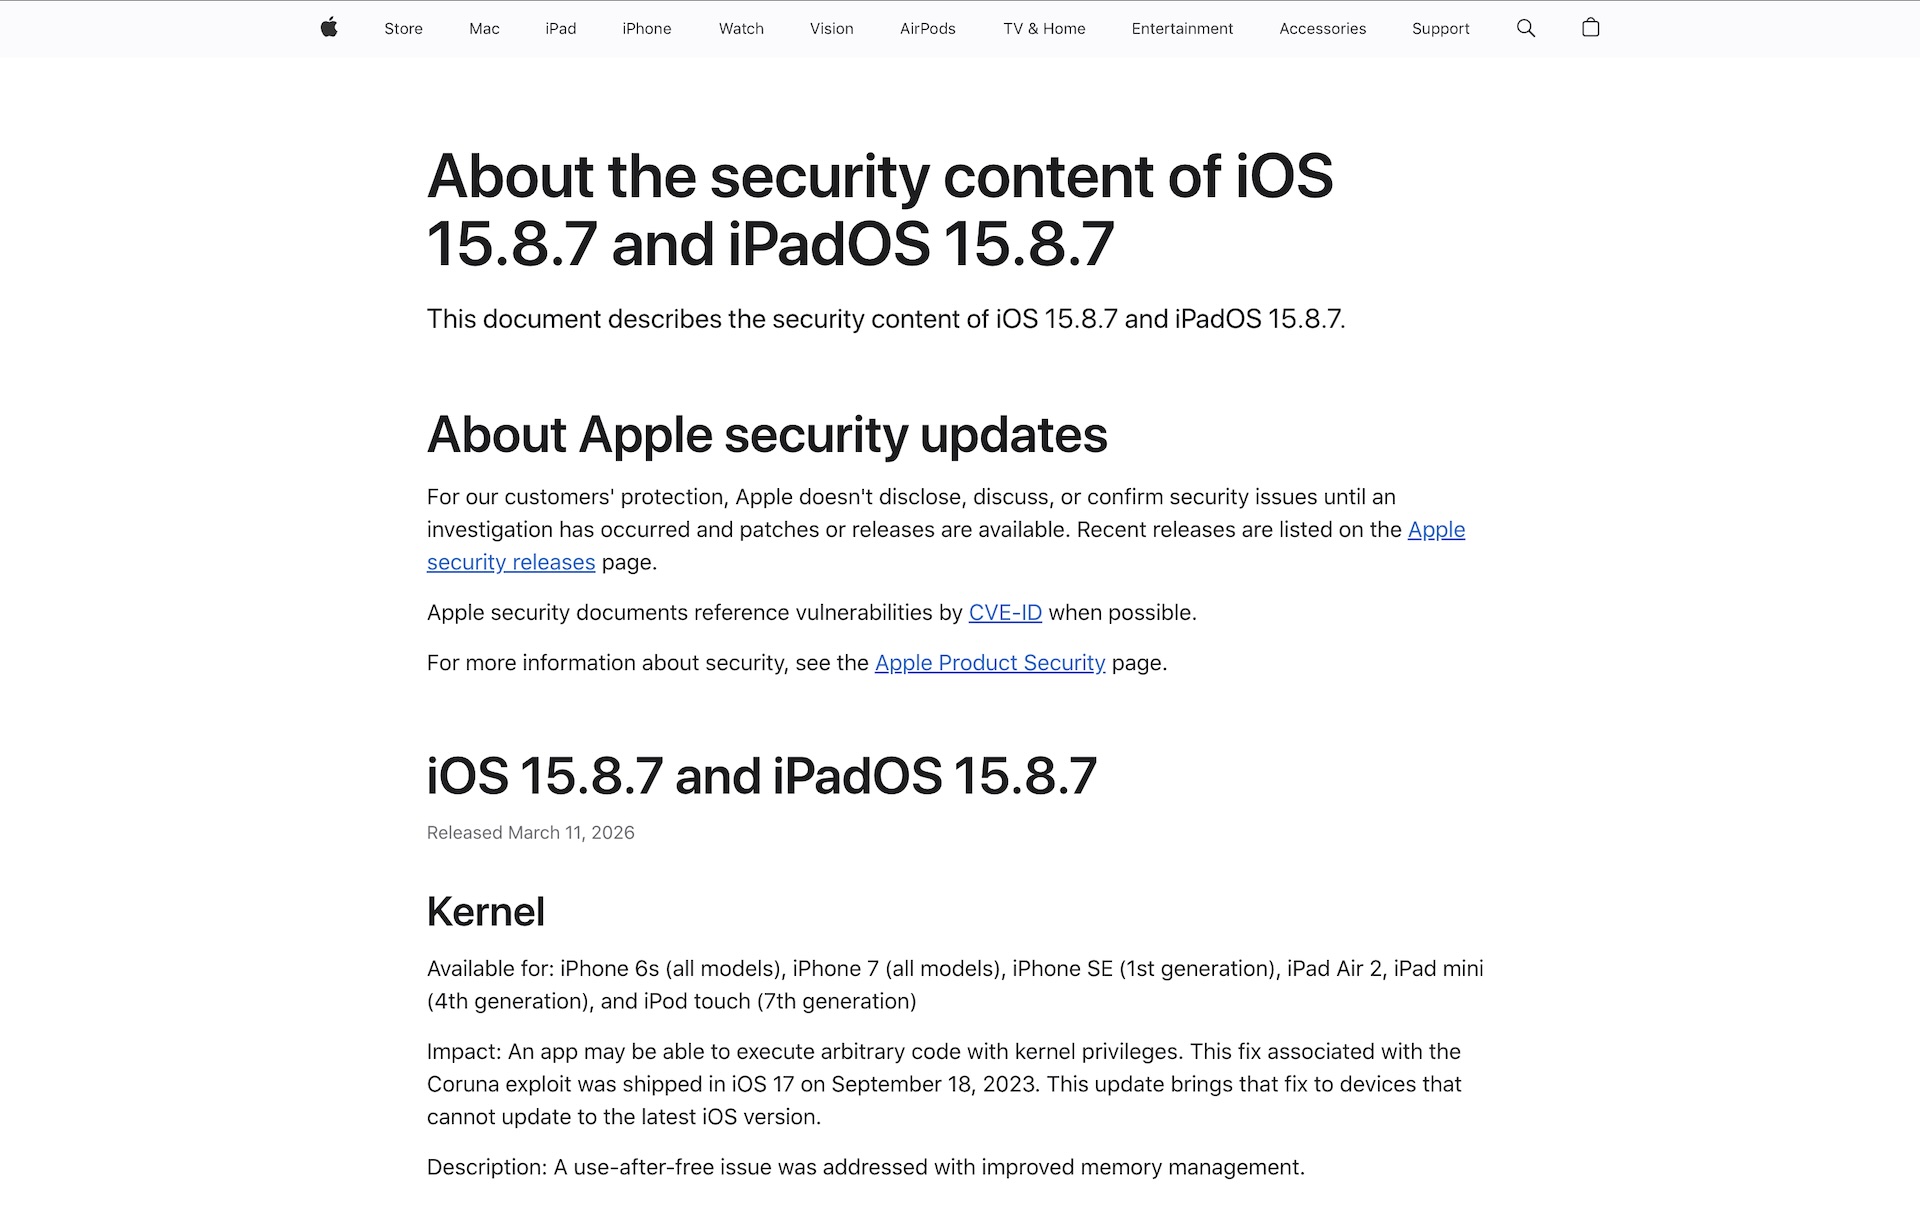Open the Watch navigation item

click(741, 28)
